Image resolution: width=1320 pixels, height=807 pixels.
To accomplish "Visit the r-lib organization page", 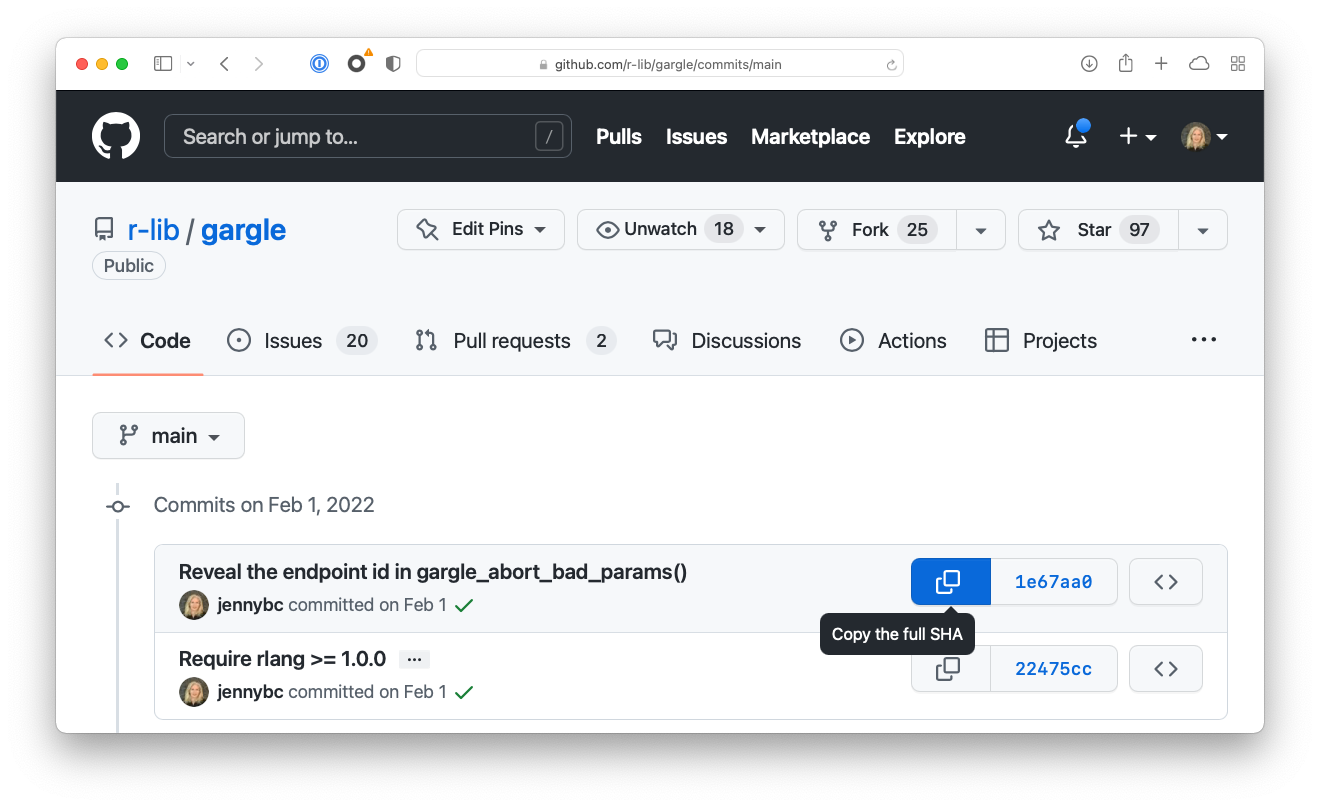I will click(x=154, y=229).
